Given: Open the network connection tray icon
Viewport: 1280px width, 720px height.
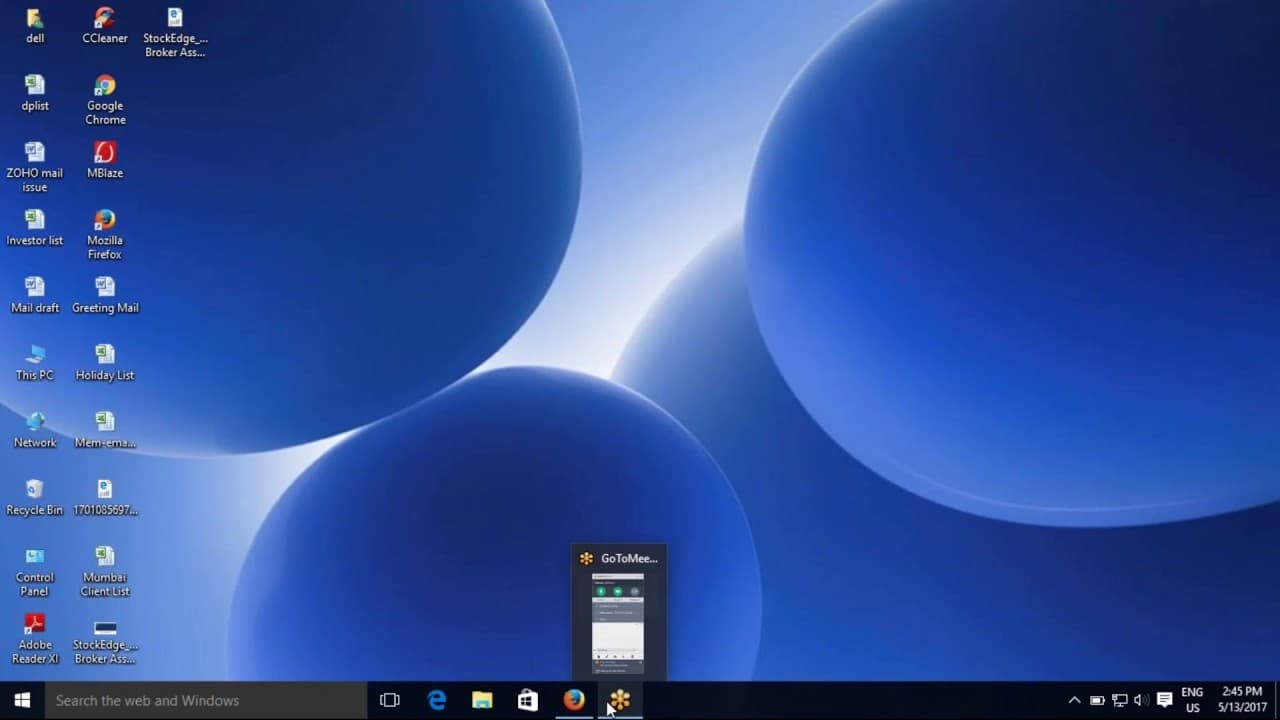Looking at the screenshot, I should [1120, 700].
